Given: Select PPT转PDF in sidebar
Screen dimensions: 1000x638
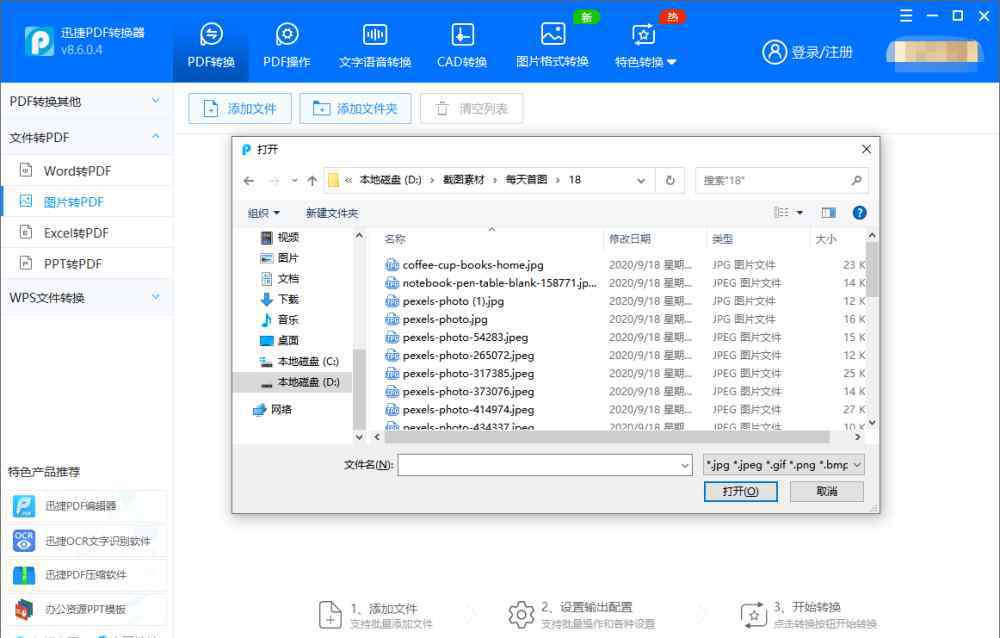Looking at the screenshot, I should [x=87, y=263].
